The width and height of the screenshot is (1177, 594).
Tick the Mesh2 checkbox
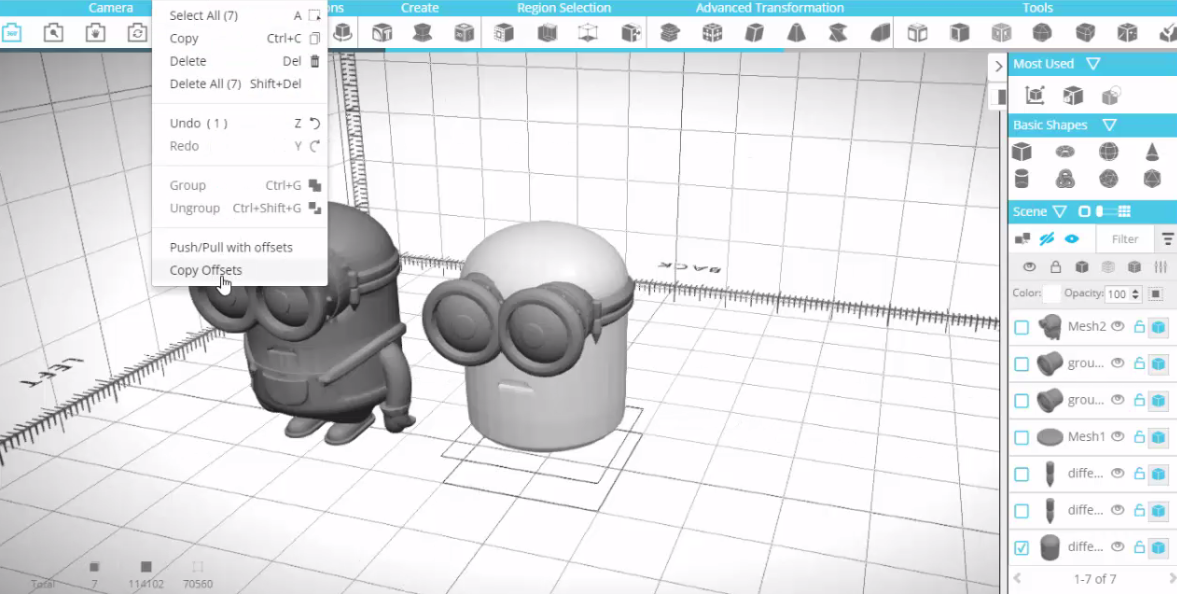pos(1022,327)
